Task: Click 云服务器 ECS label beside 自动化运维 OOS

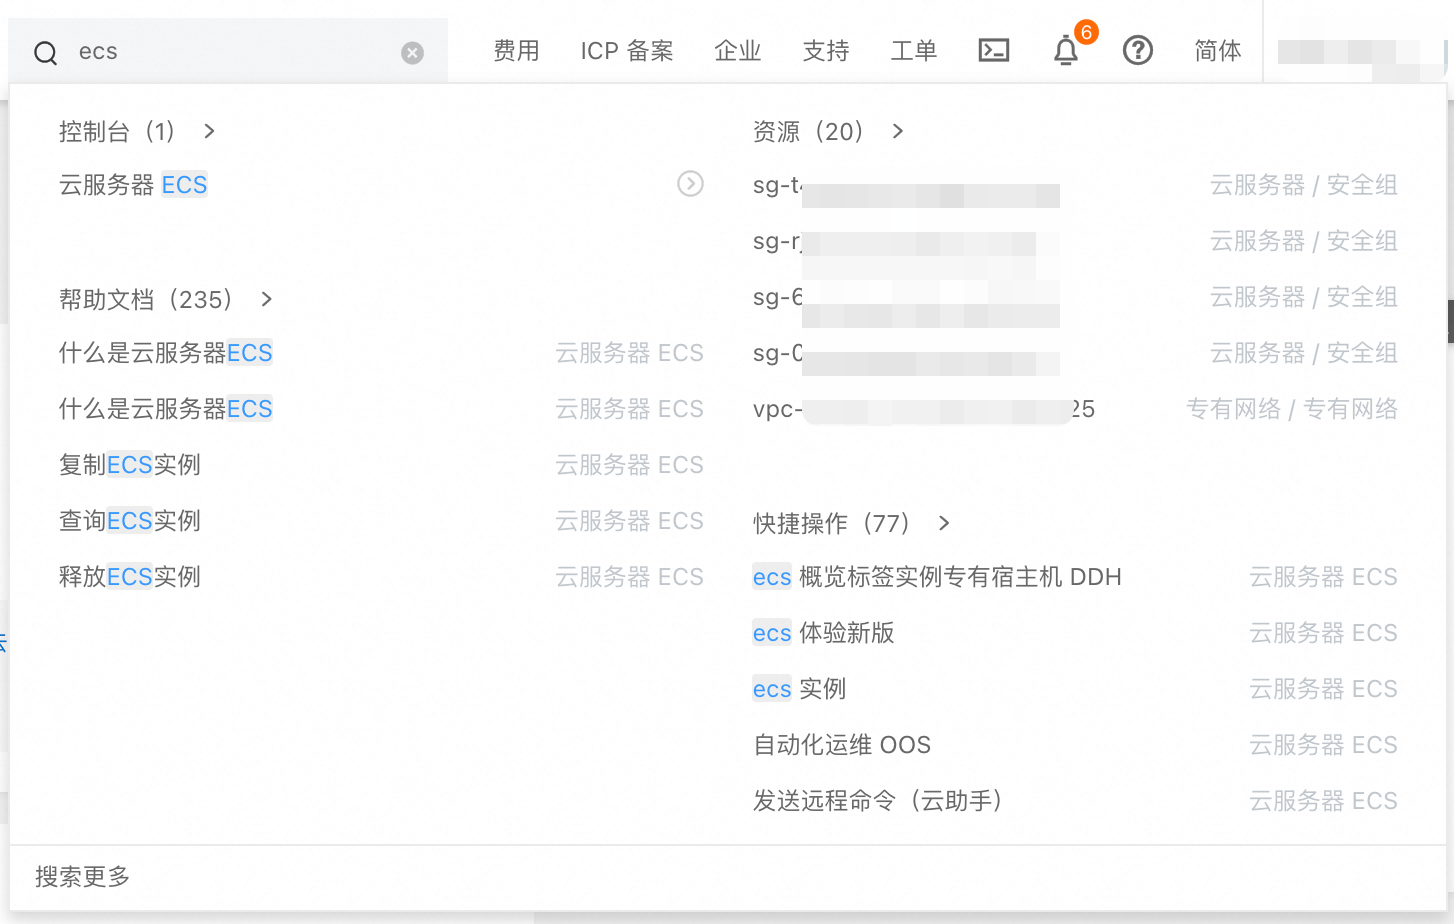Action: 1324,745
